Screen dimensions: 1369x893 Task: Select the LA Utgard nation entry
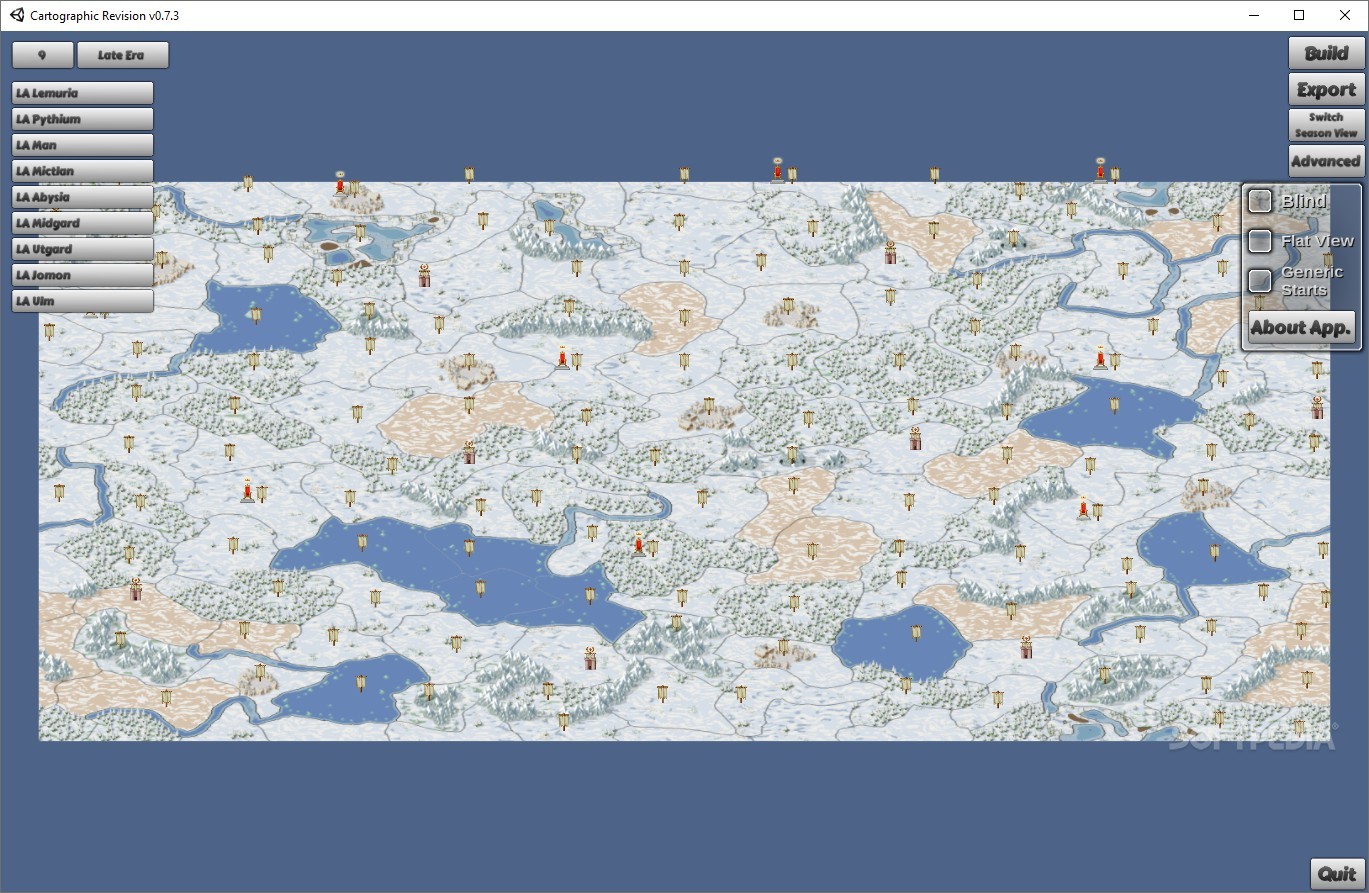pos(82,249)
